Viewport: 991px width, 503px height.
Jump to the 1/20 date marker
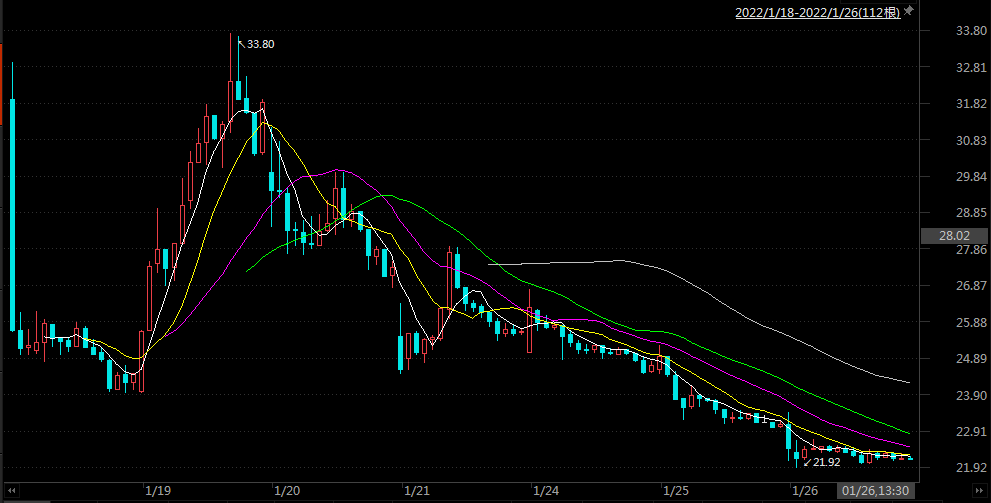(287, 491)
